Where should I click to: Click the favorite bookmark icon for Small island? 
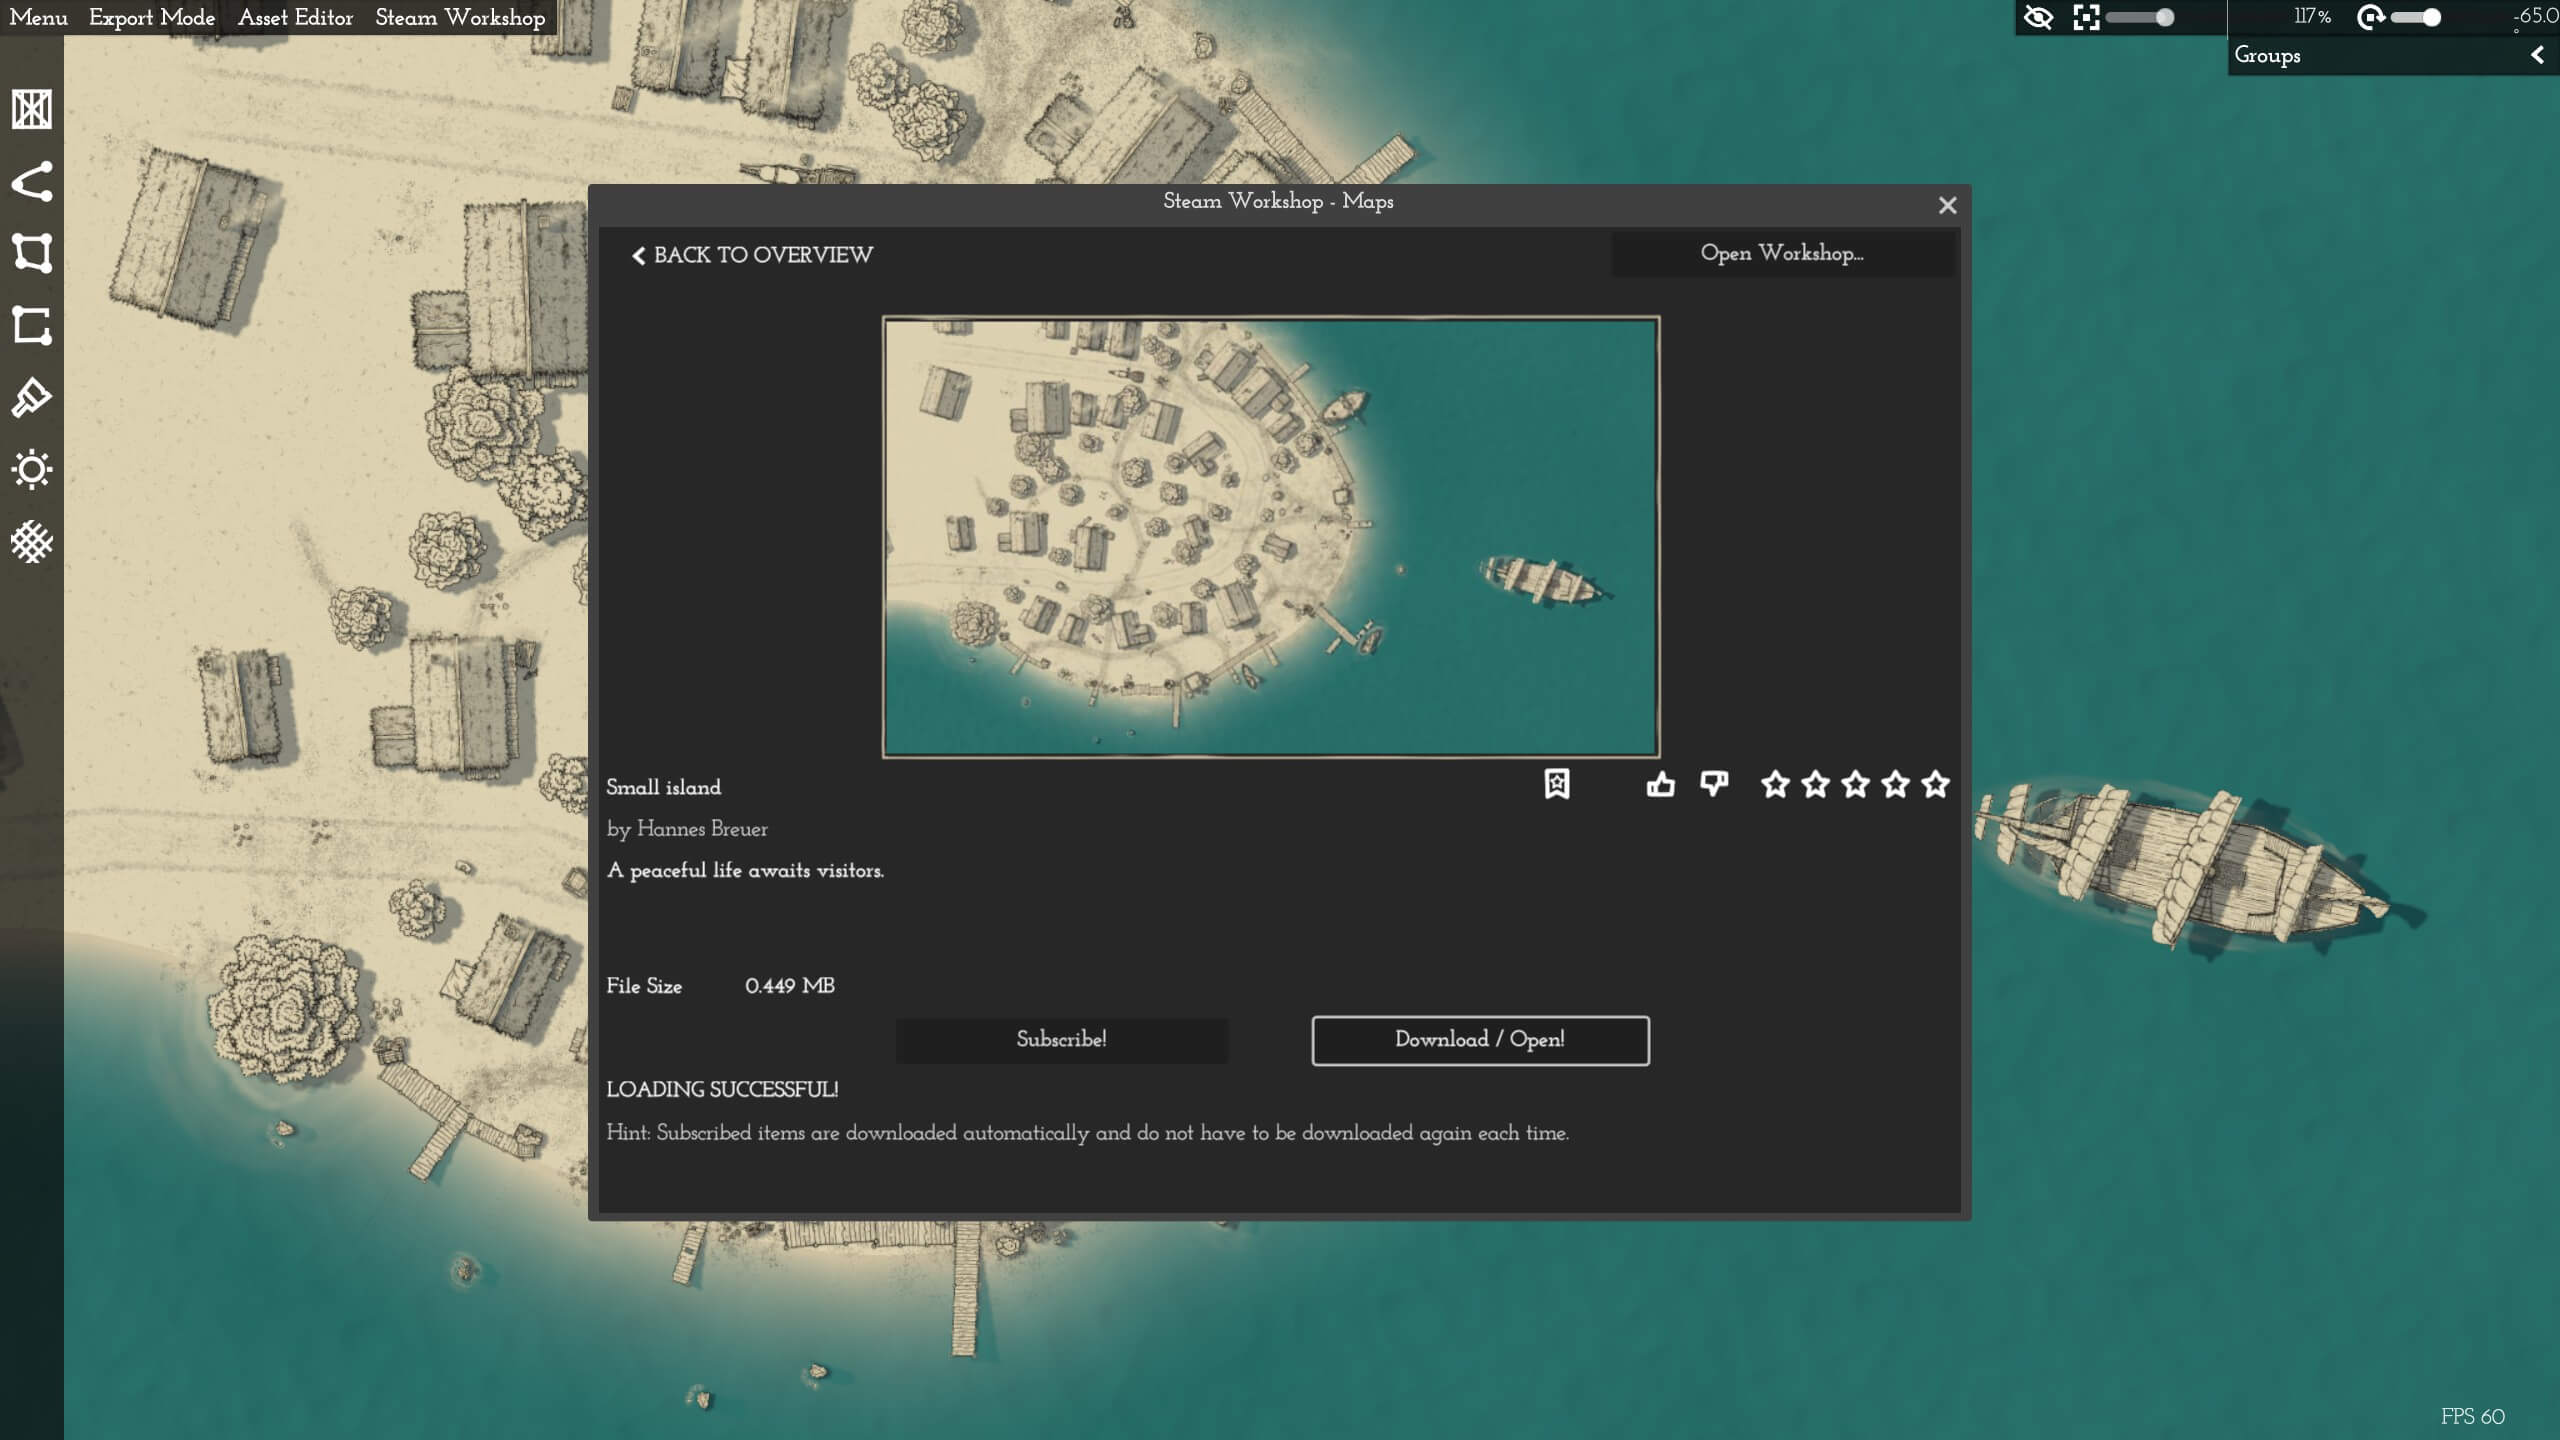1557,784
